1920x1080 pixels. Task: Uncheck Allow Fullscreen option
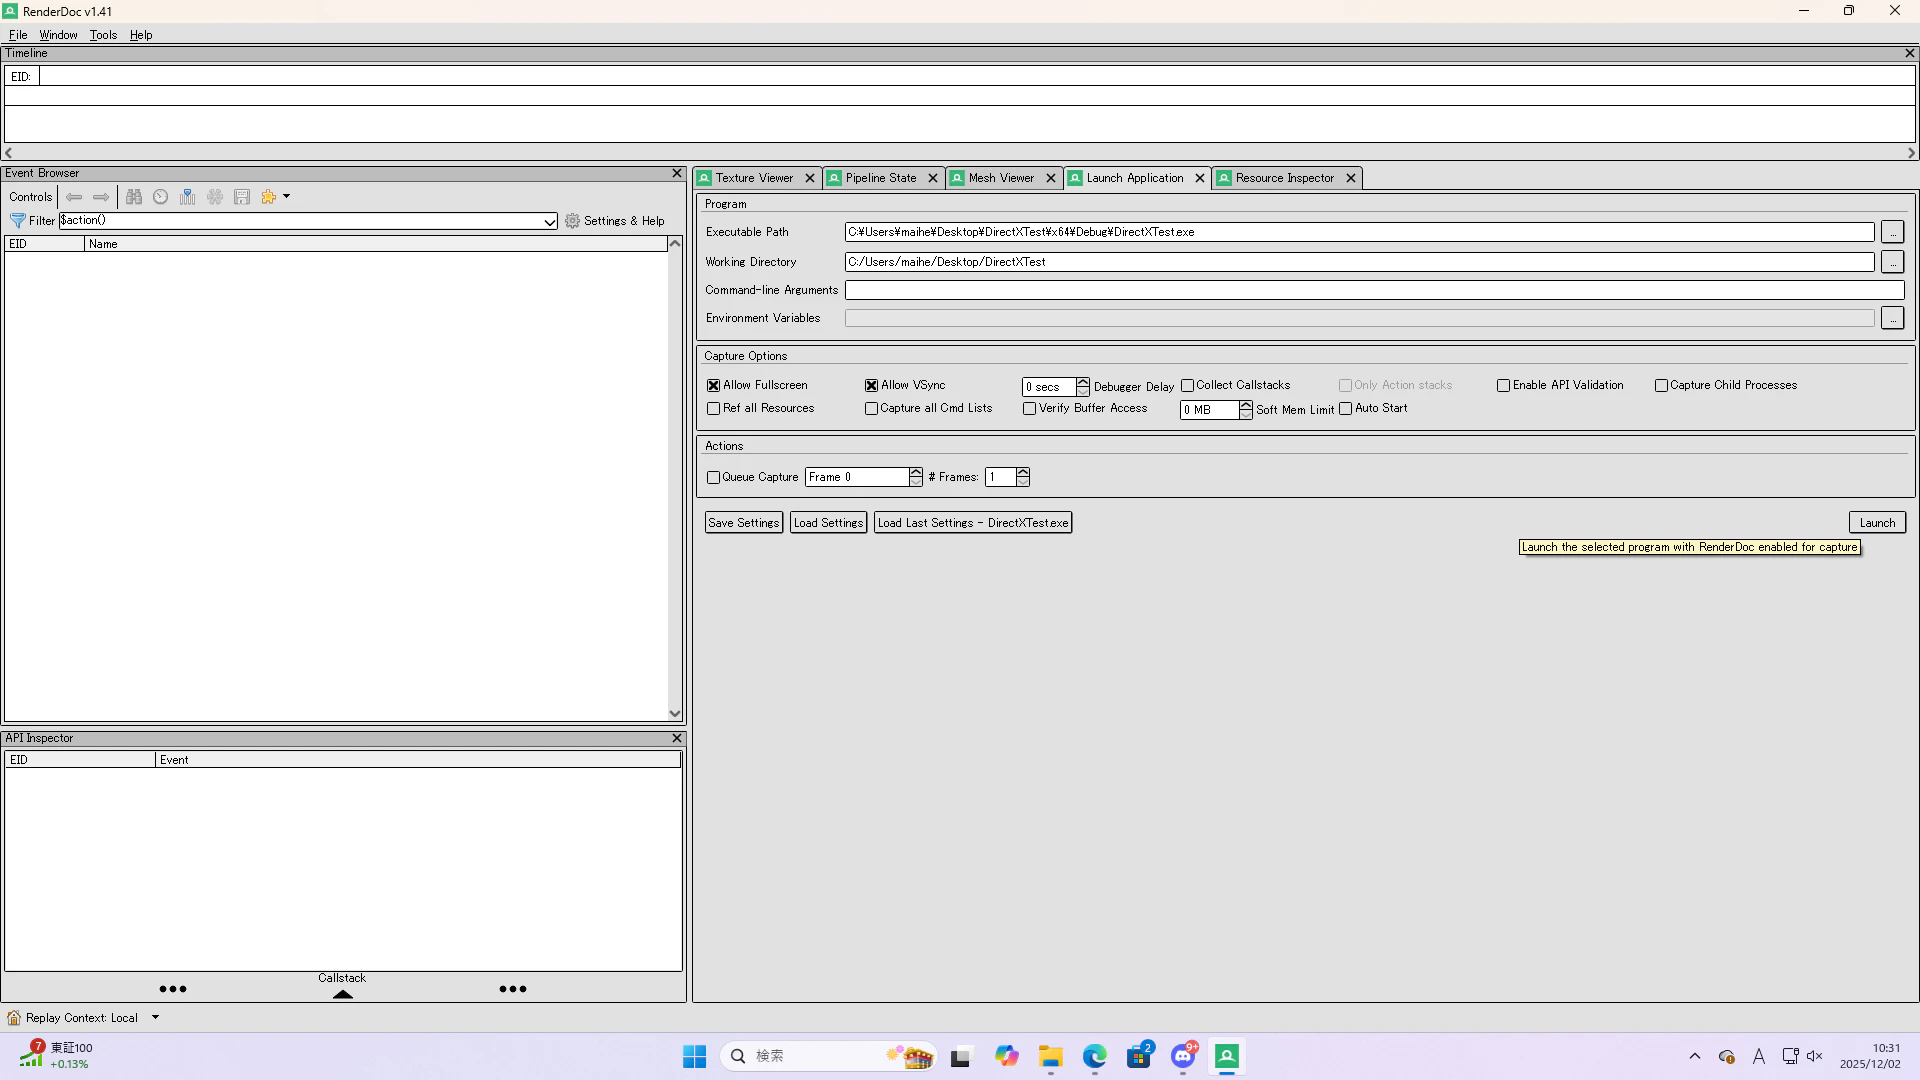[x=714, y=386]
